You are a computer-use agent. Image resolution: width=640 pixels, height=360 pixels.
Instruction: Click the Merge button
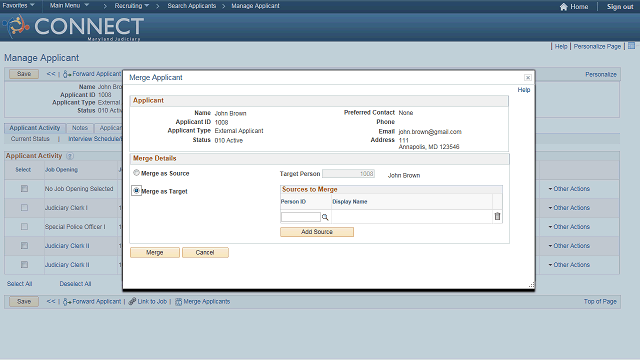pyautogui.click(x=155, y=253)
